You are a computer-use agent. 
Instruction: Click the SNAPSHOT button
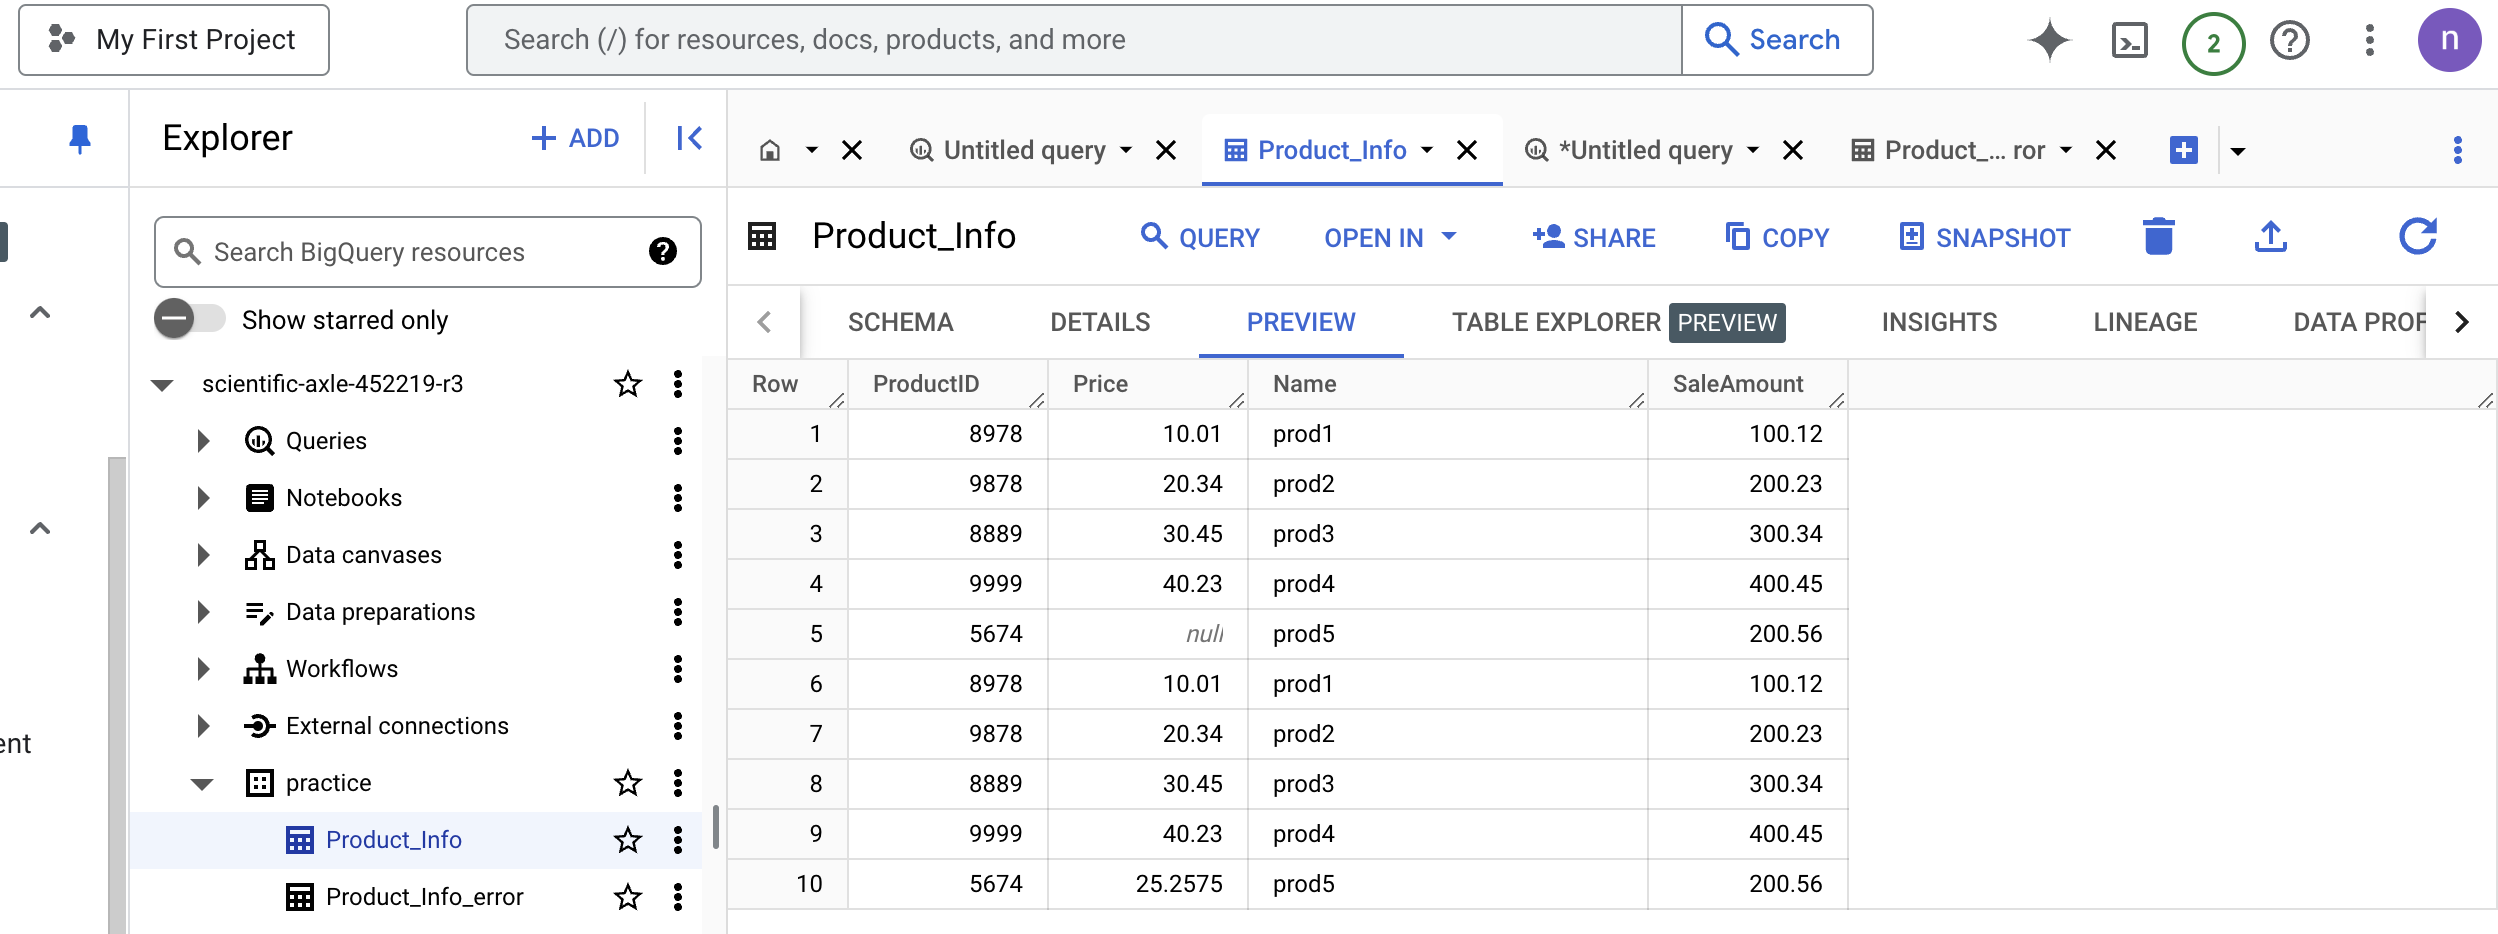pos(1983,237)
